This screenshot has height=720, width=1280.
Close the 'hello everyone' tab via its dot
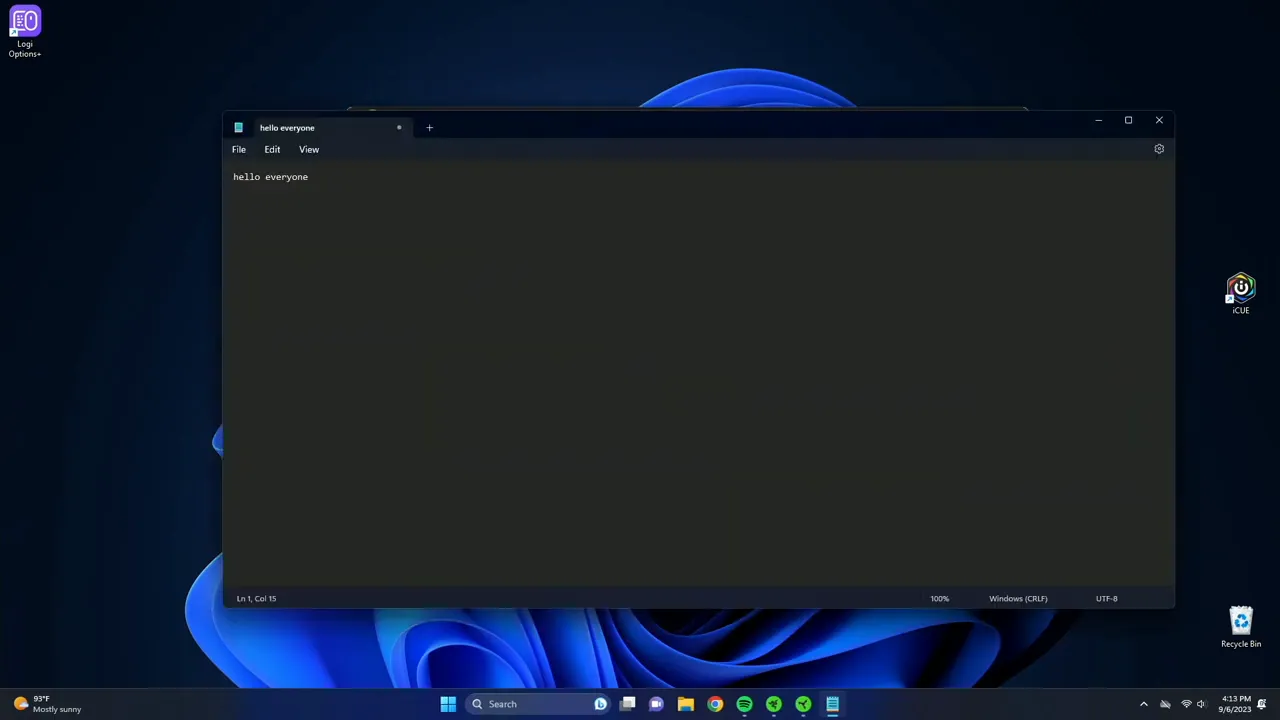coord(399,128)
